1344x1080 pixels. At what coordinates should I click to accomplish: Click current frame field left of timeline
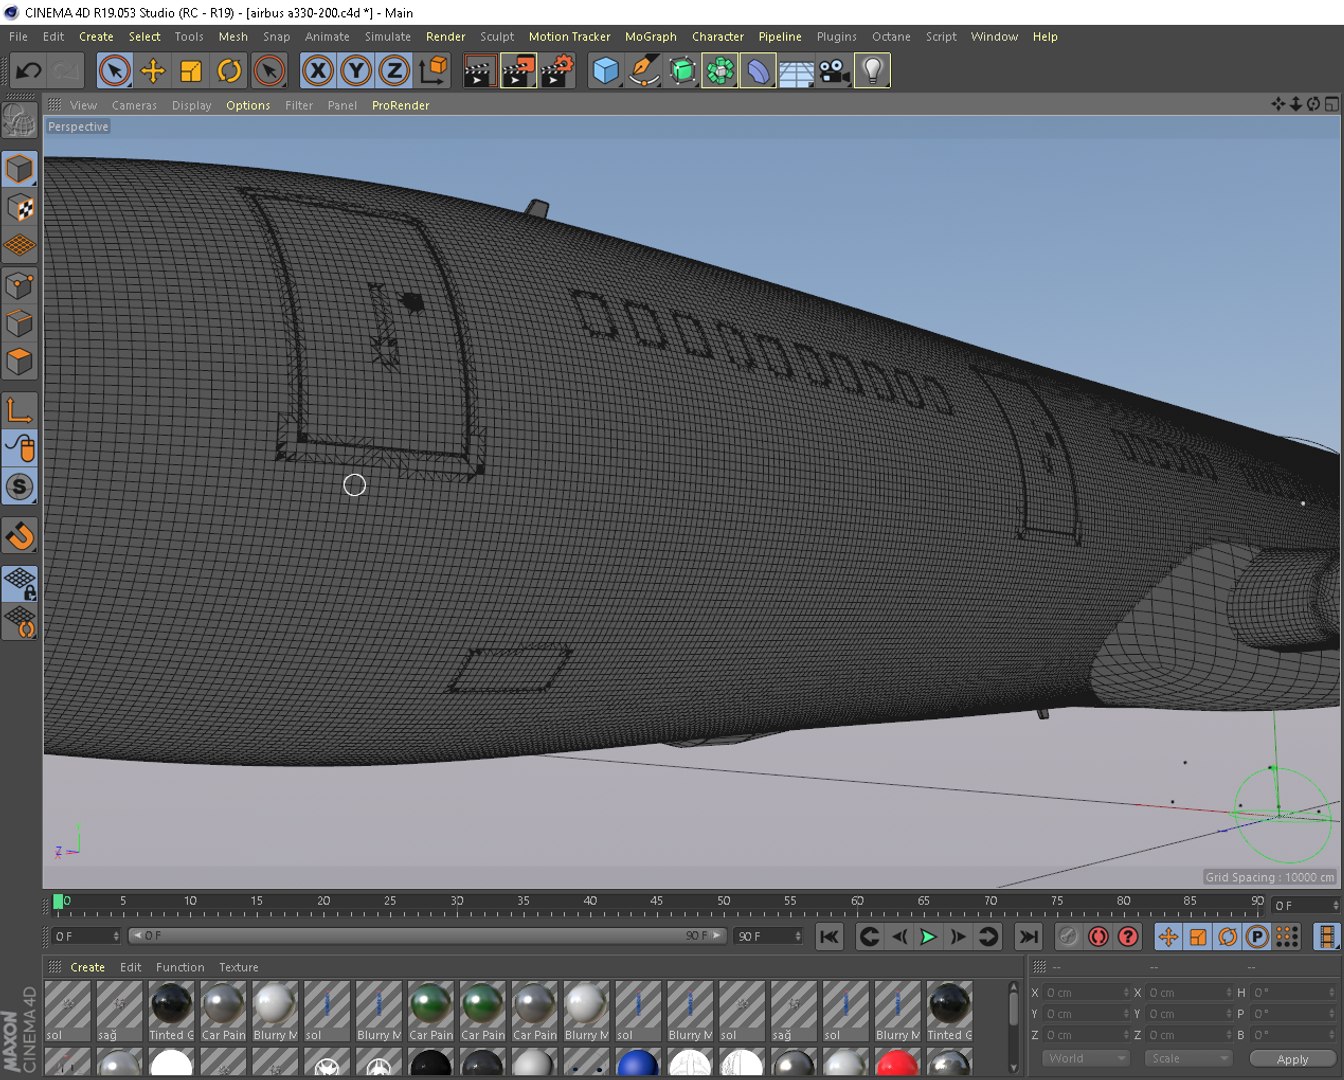point(86,936)
